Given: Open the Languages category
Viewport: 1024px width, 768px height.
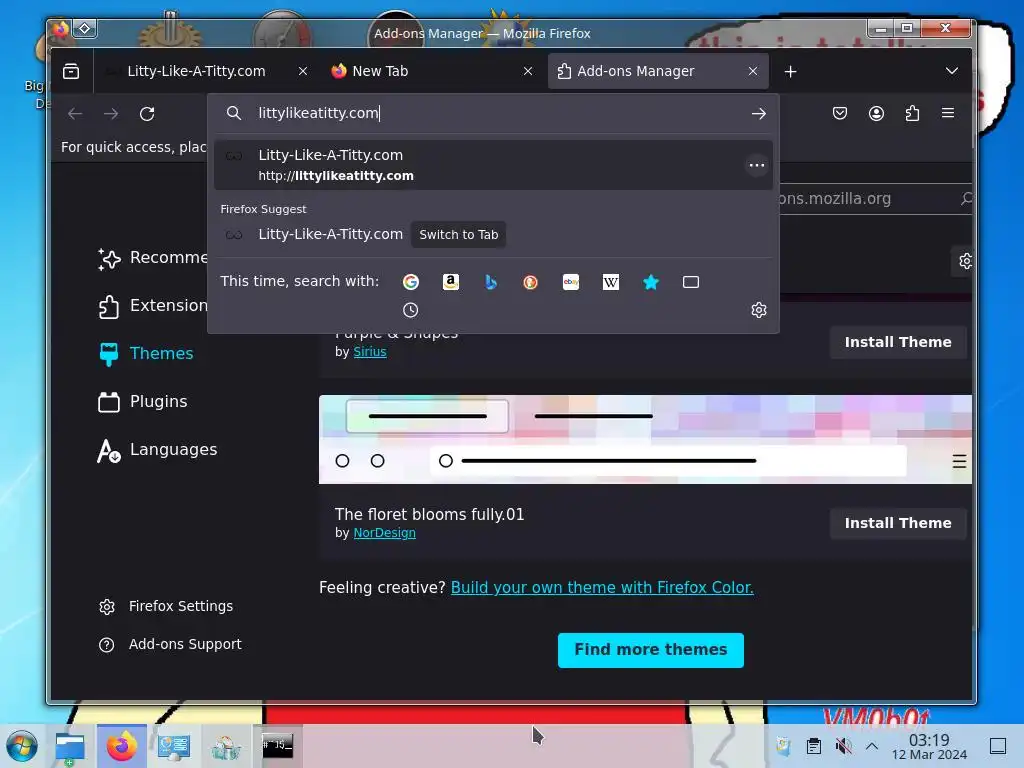Looking at the screenshot, I should (x=157, y=450).
